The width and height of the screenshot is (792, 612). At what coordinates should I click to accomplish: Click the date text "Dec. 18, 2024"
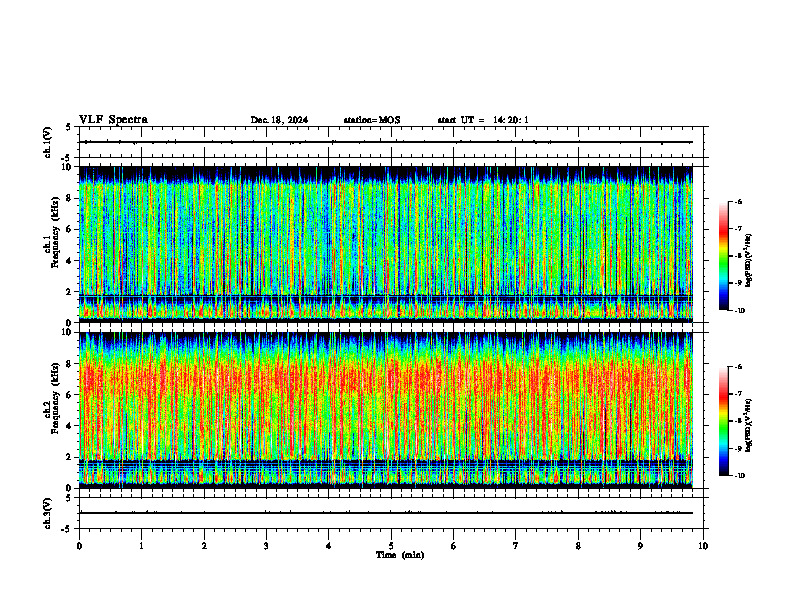tap(279, 120)
